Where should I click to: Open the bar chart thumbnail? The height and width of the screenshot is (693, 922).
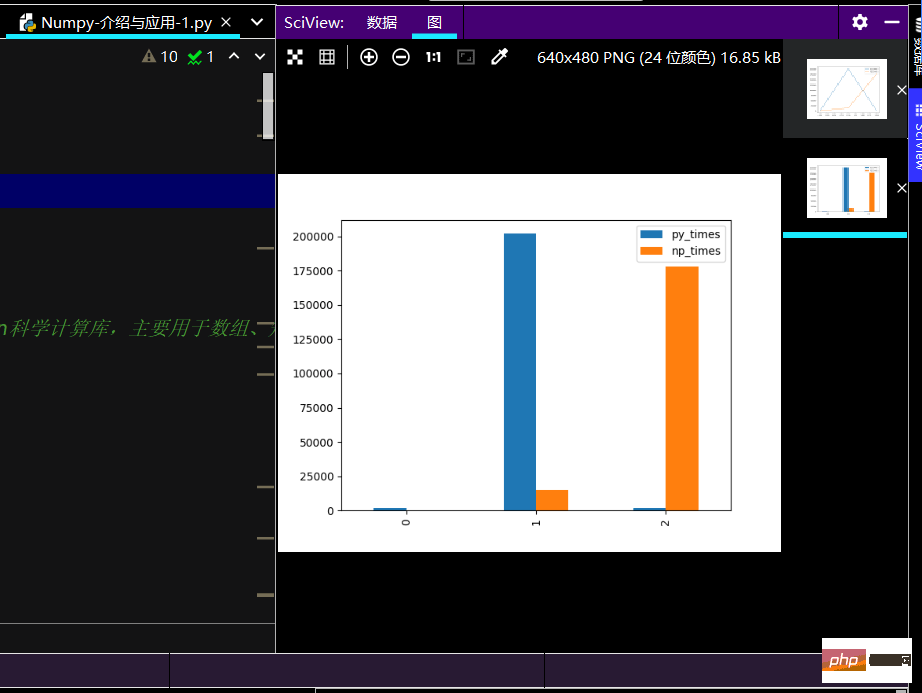pos(847,188)
